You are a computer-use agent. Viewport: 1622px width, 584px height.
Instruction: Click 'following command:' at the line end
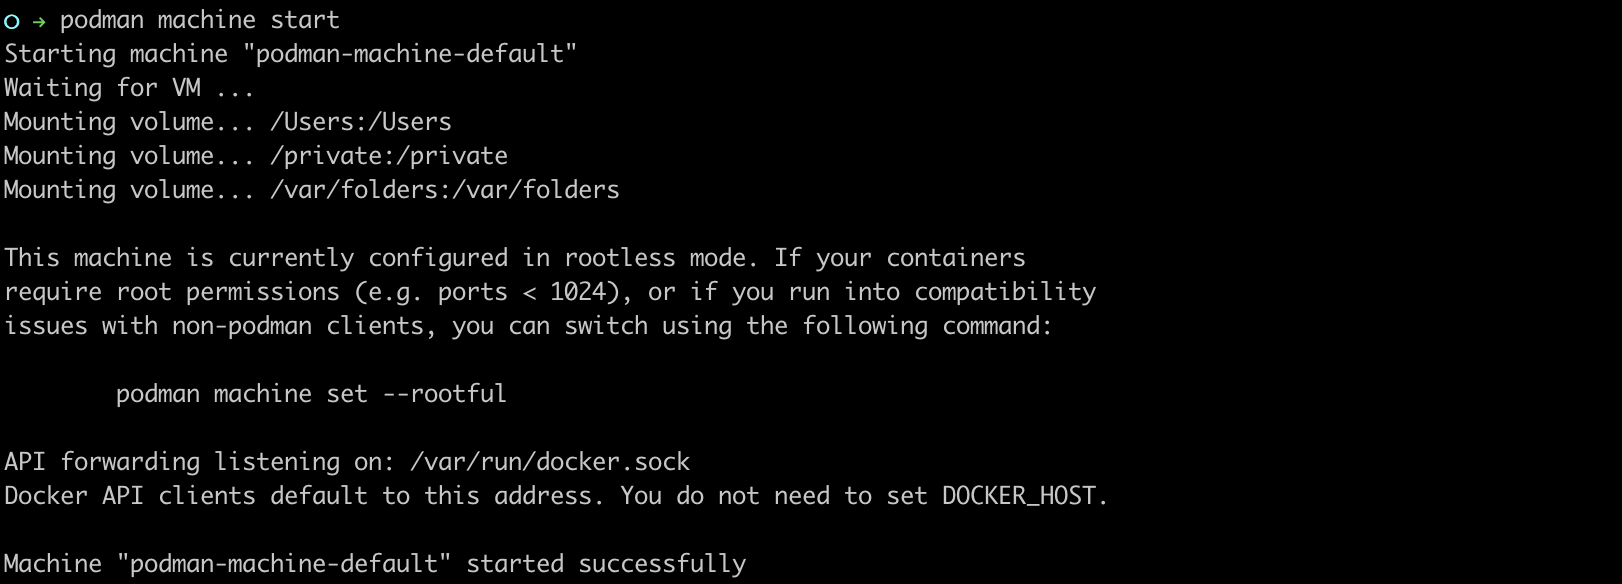click(927, 326)
